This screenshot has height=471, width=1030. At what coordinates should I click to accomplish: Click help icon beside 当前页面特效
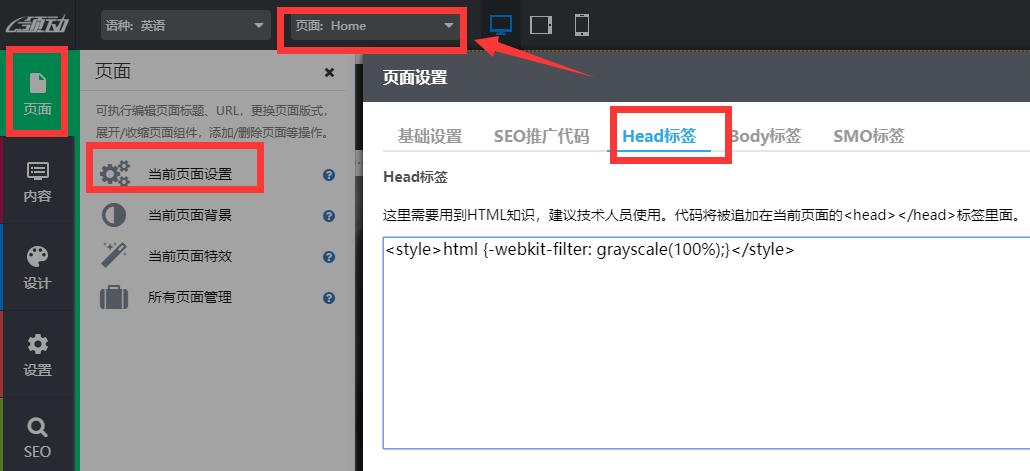coord(328,257)
